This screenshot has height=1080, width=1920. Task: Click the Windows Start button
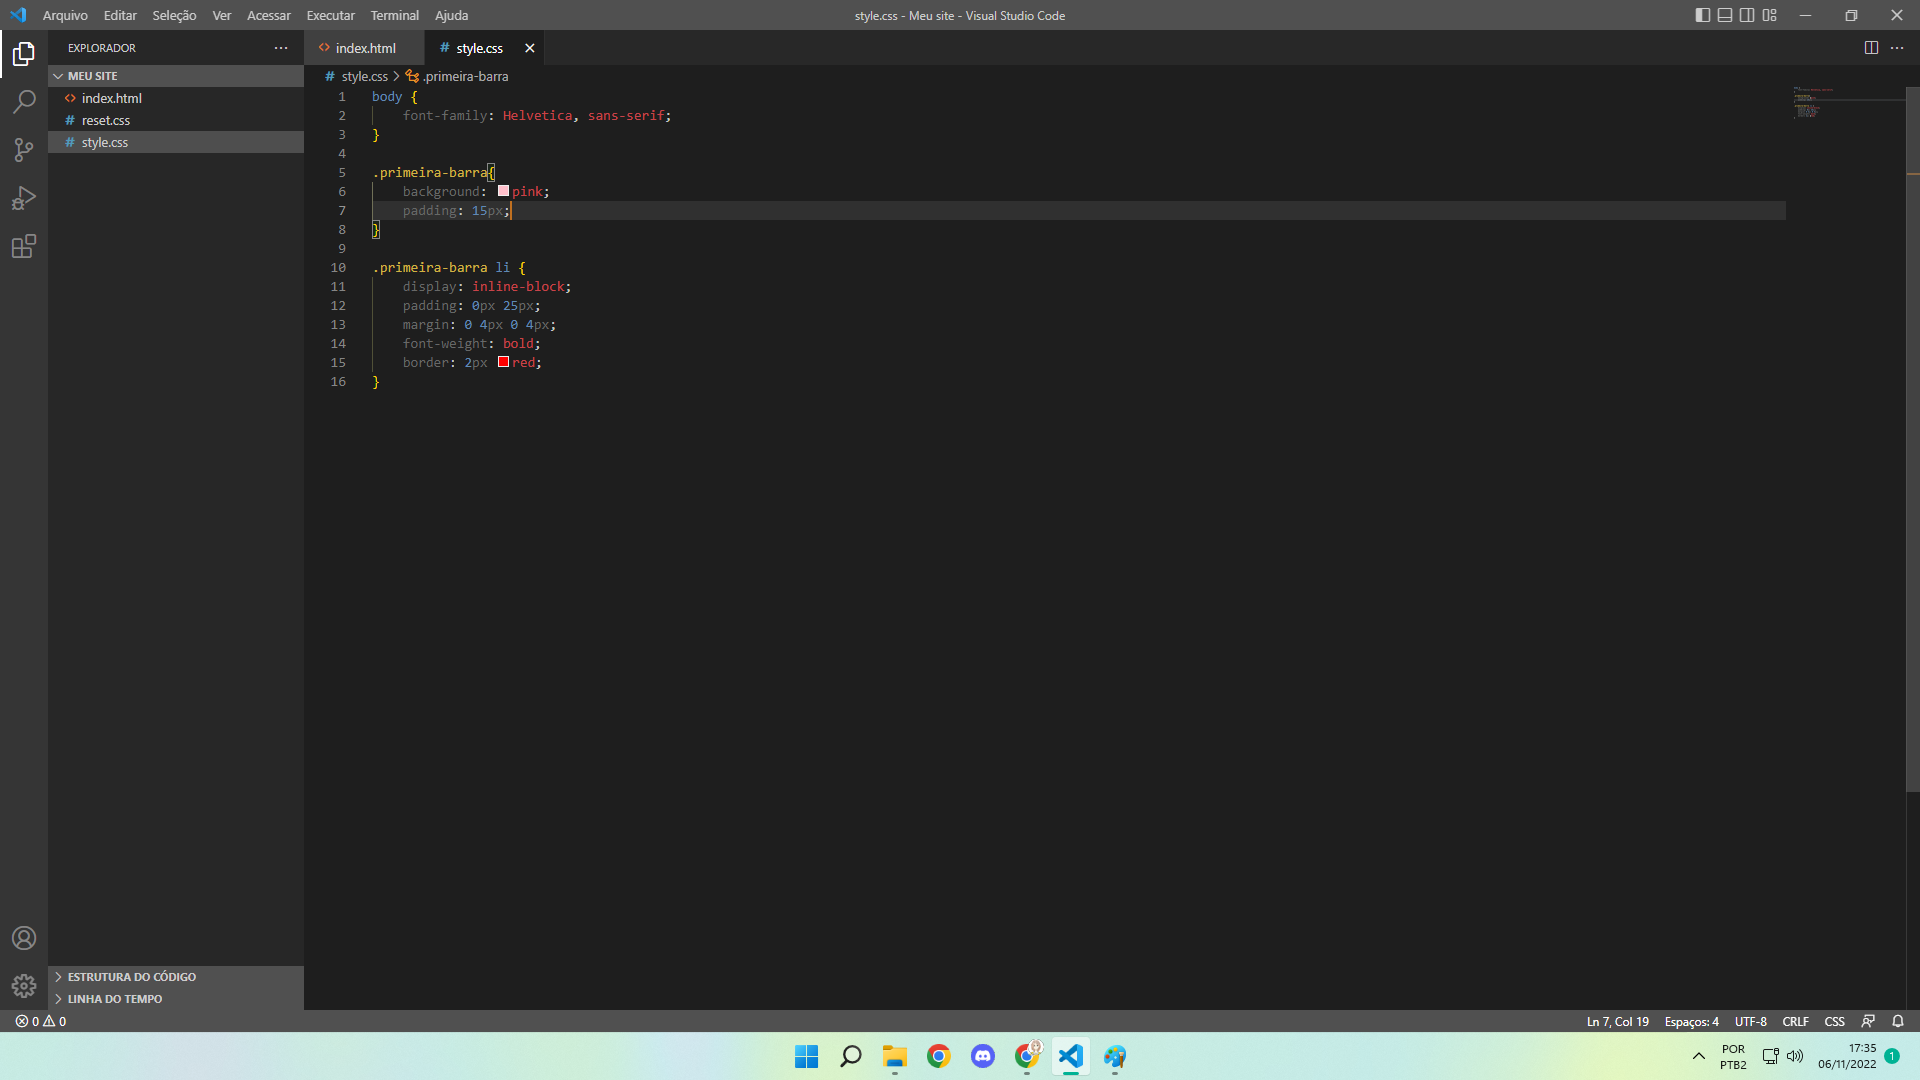click(806, 1056)
